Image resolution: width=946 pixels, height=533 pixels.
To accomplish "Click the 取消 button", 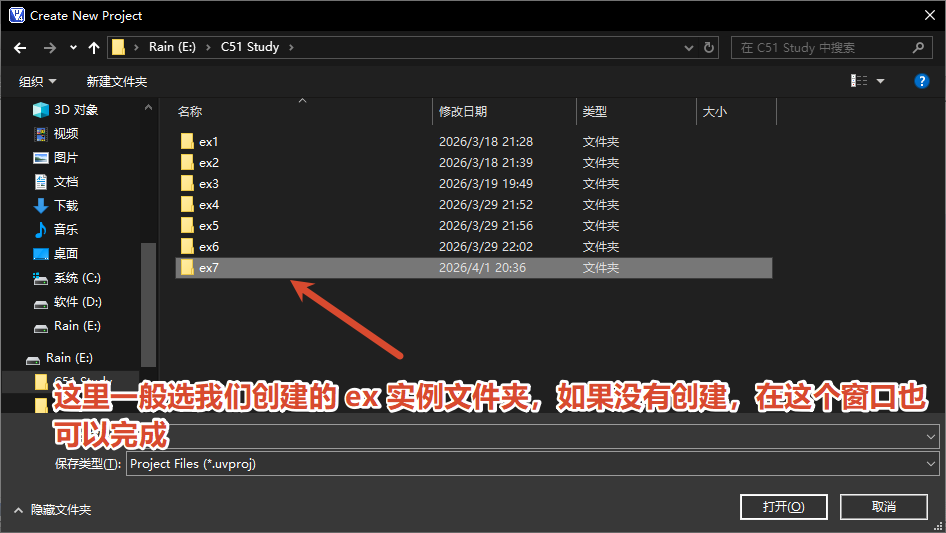I will coord(883,506).
